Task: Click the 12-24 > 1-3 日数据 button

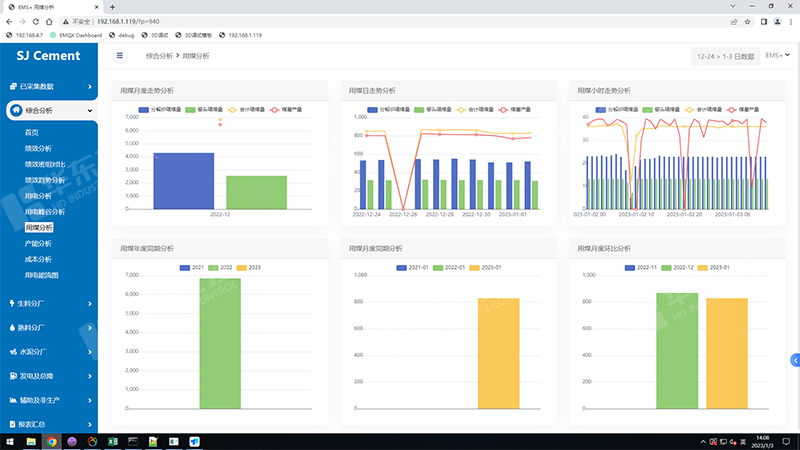Action: [725, 57]
